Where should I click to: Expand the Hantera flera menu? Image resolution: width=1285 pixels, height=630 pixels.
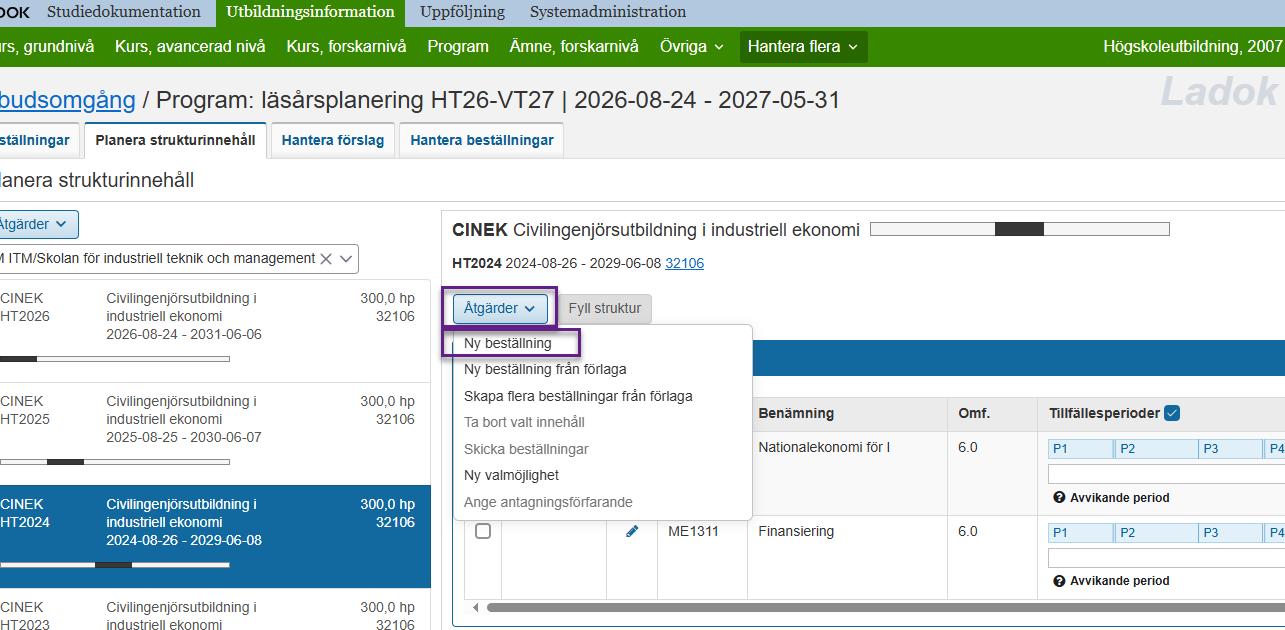click(803, 46)
